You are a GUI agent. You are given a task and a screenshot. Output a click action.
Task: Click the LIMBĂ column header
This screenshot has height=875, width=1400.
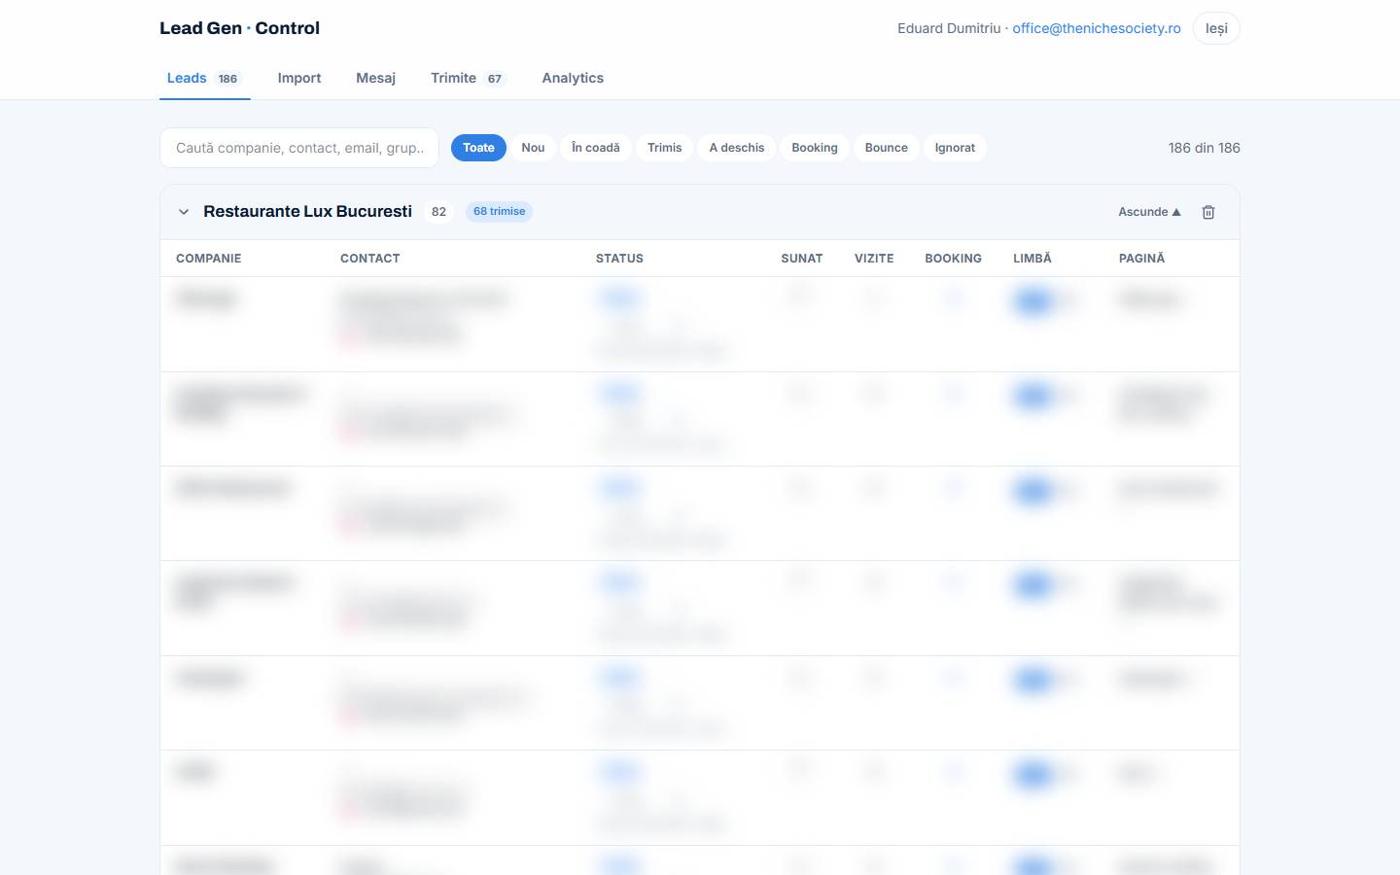coord(1032,258)
